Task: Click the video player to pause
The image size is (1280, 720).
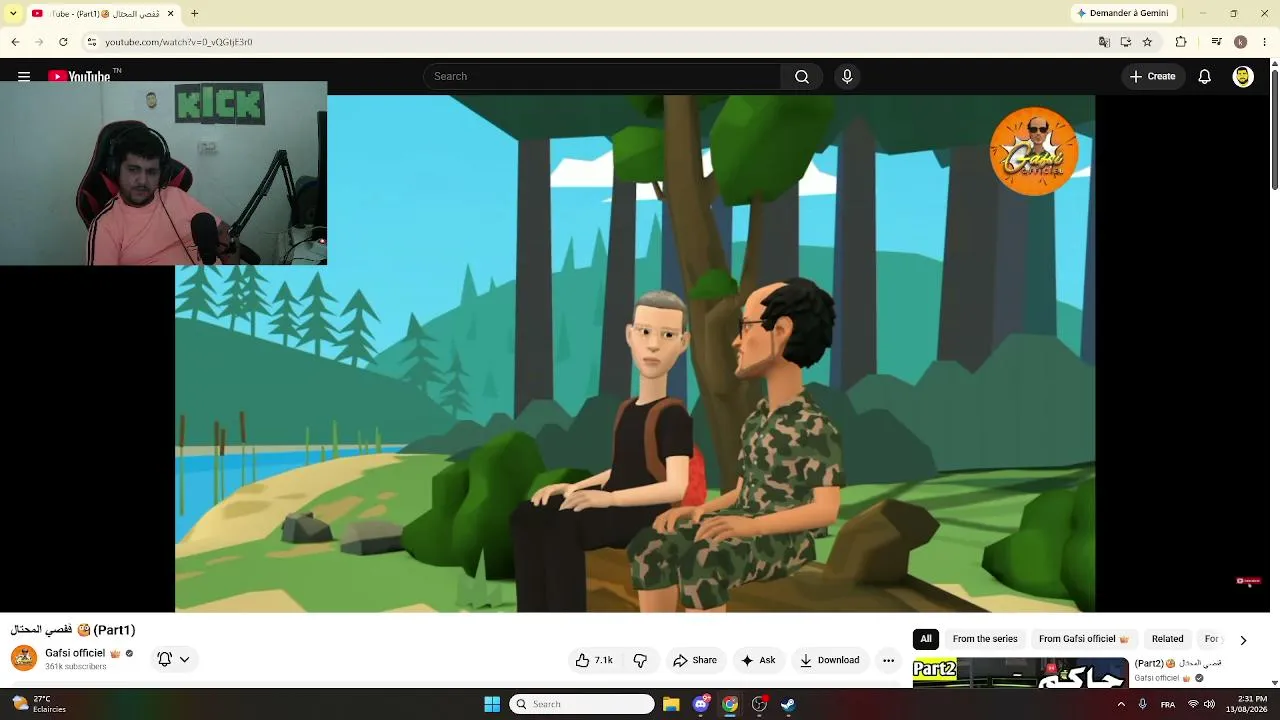Action: (x=635, y=353)
